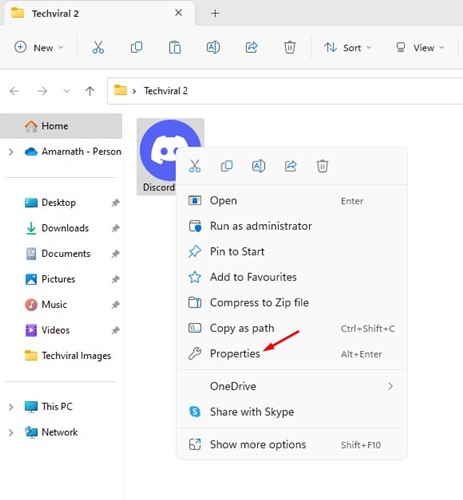This screenshot has height=500, width=463.
Task: Click the toolbar Delete trash icon
Action: coord(290,47)
